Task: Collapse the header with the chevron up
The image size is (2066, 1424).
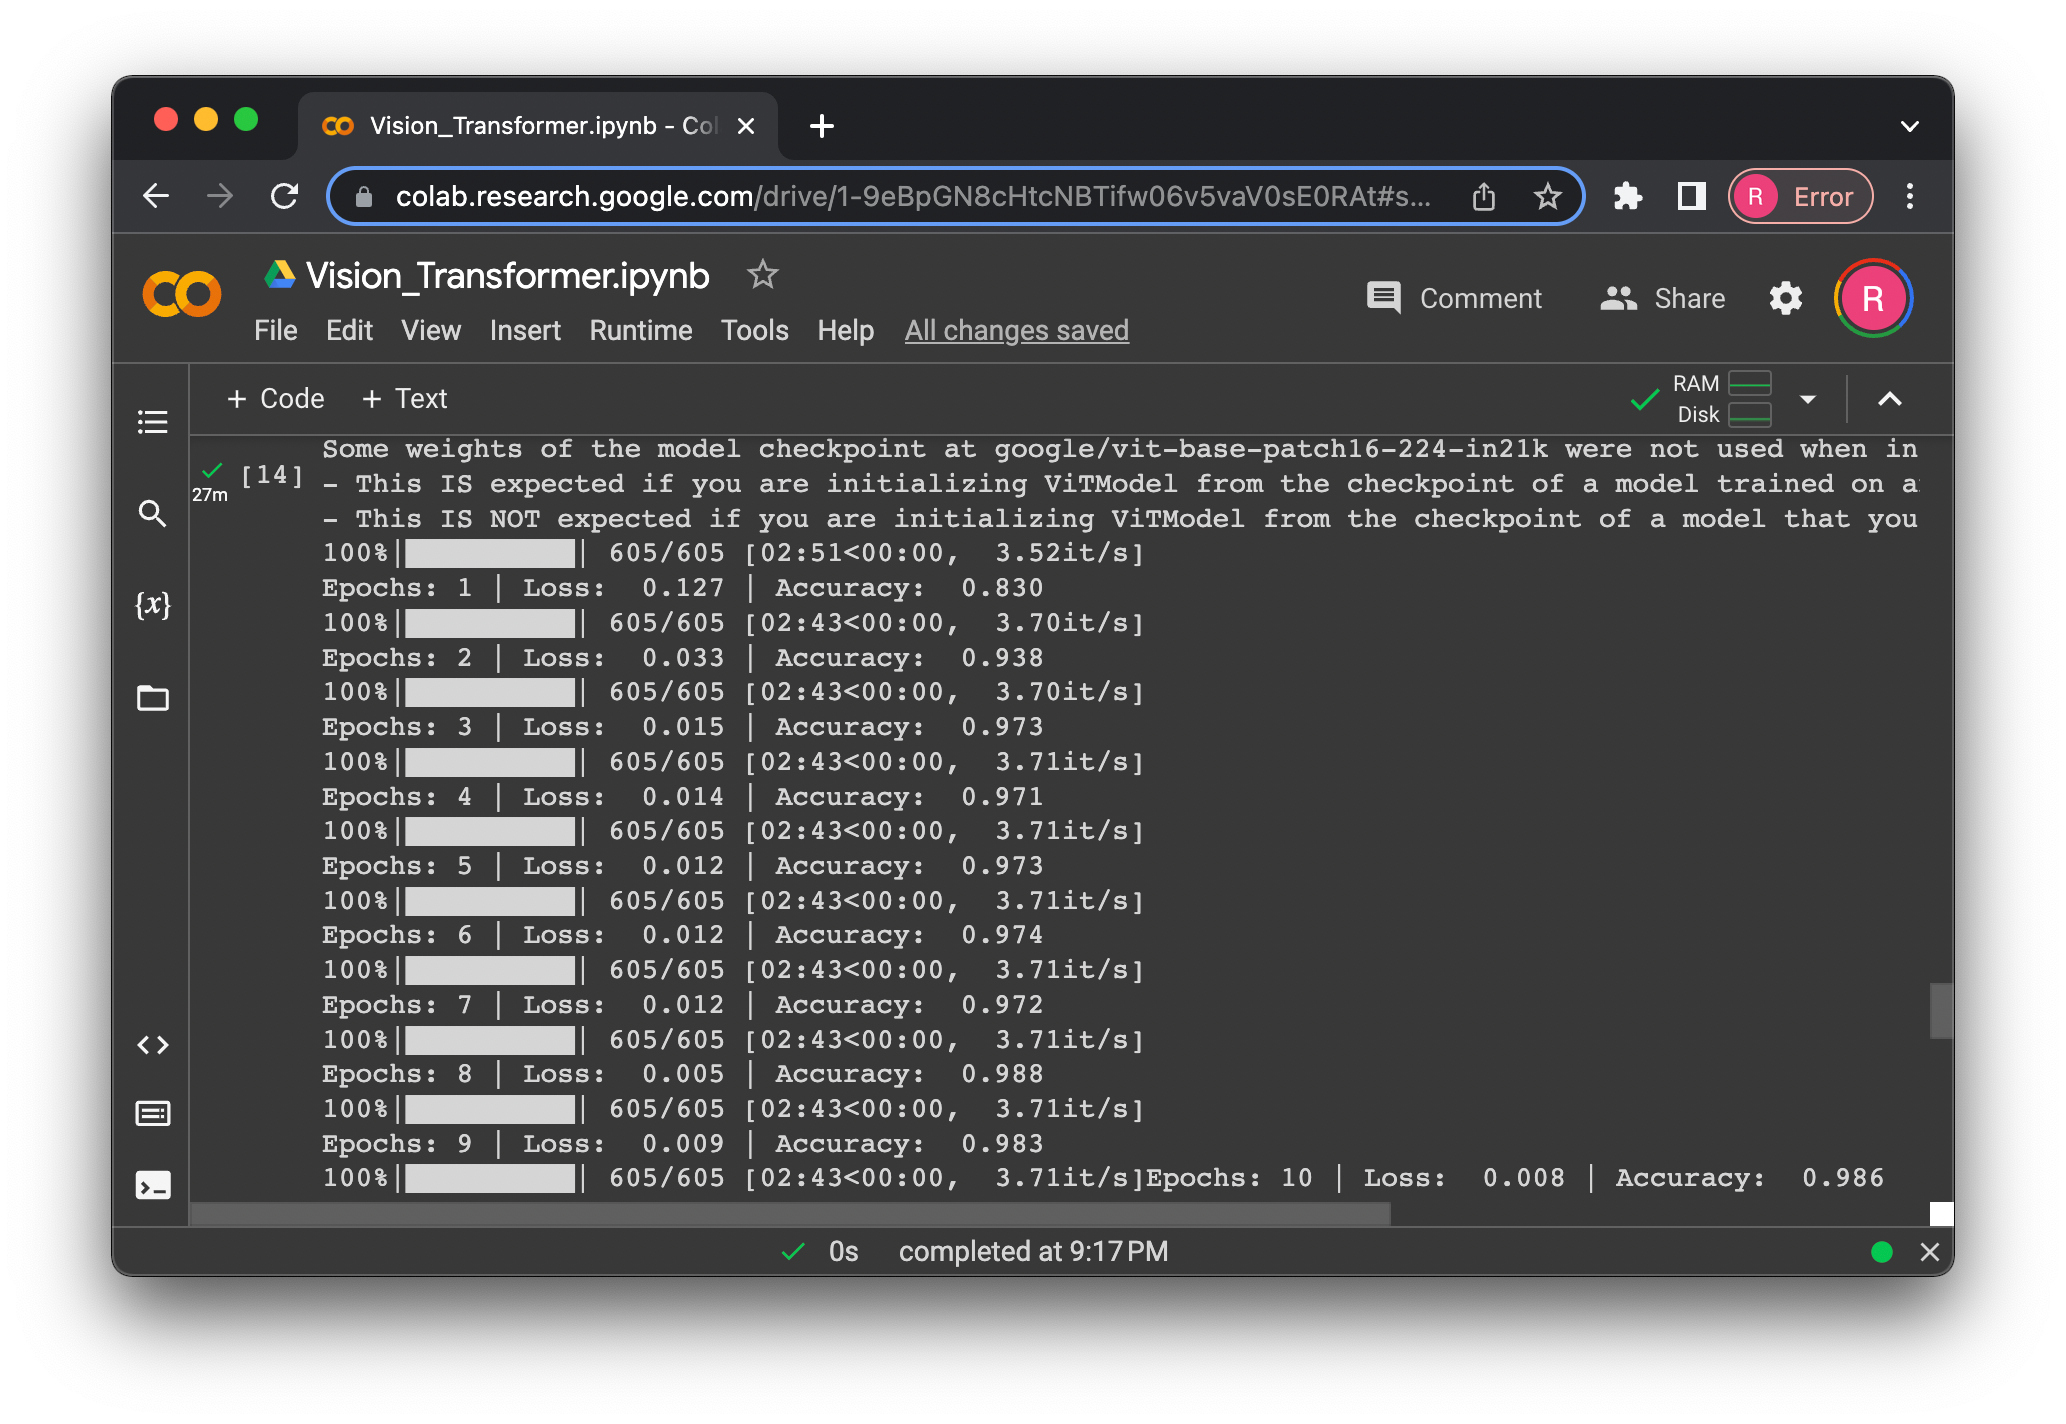Action: point(1889,399)
